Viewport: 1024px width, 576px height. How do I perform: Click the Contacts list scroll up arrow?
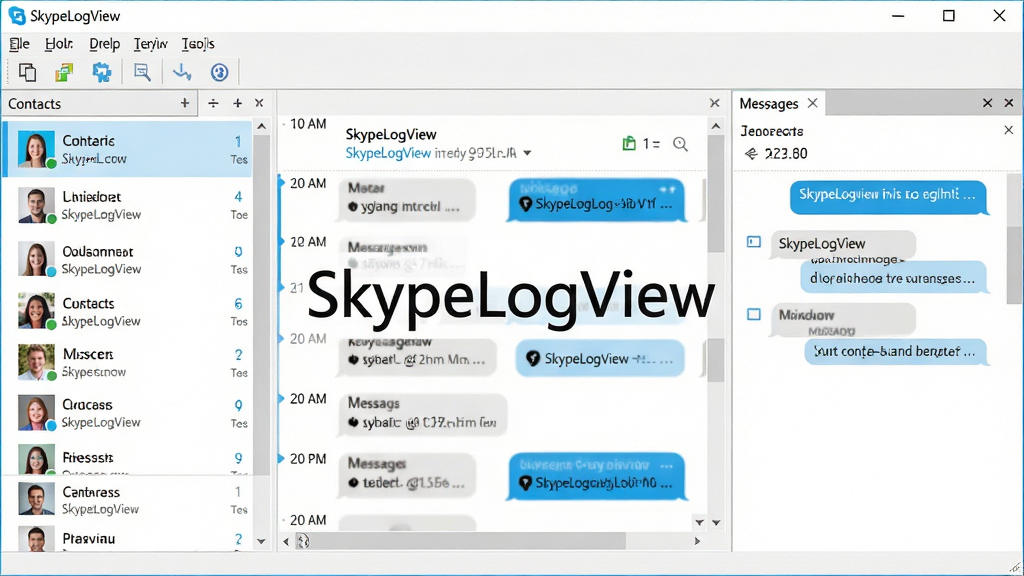[261, 126]
